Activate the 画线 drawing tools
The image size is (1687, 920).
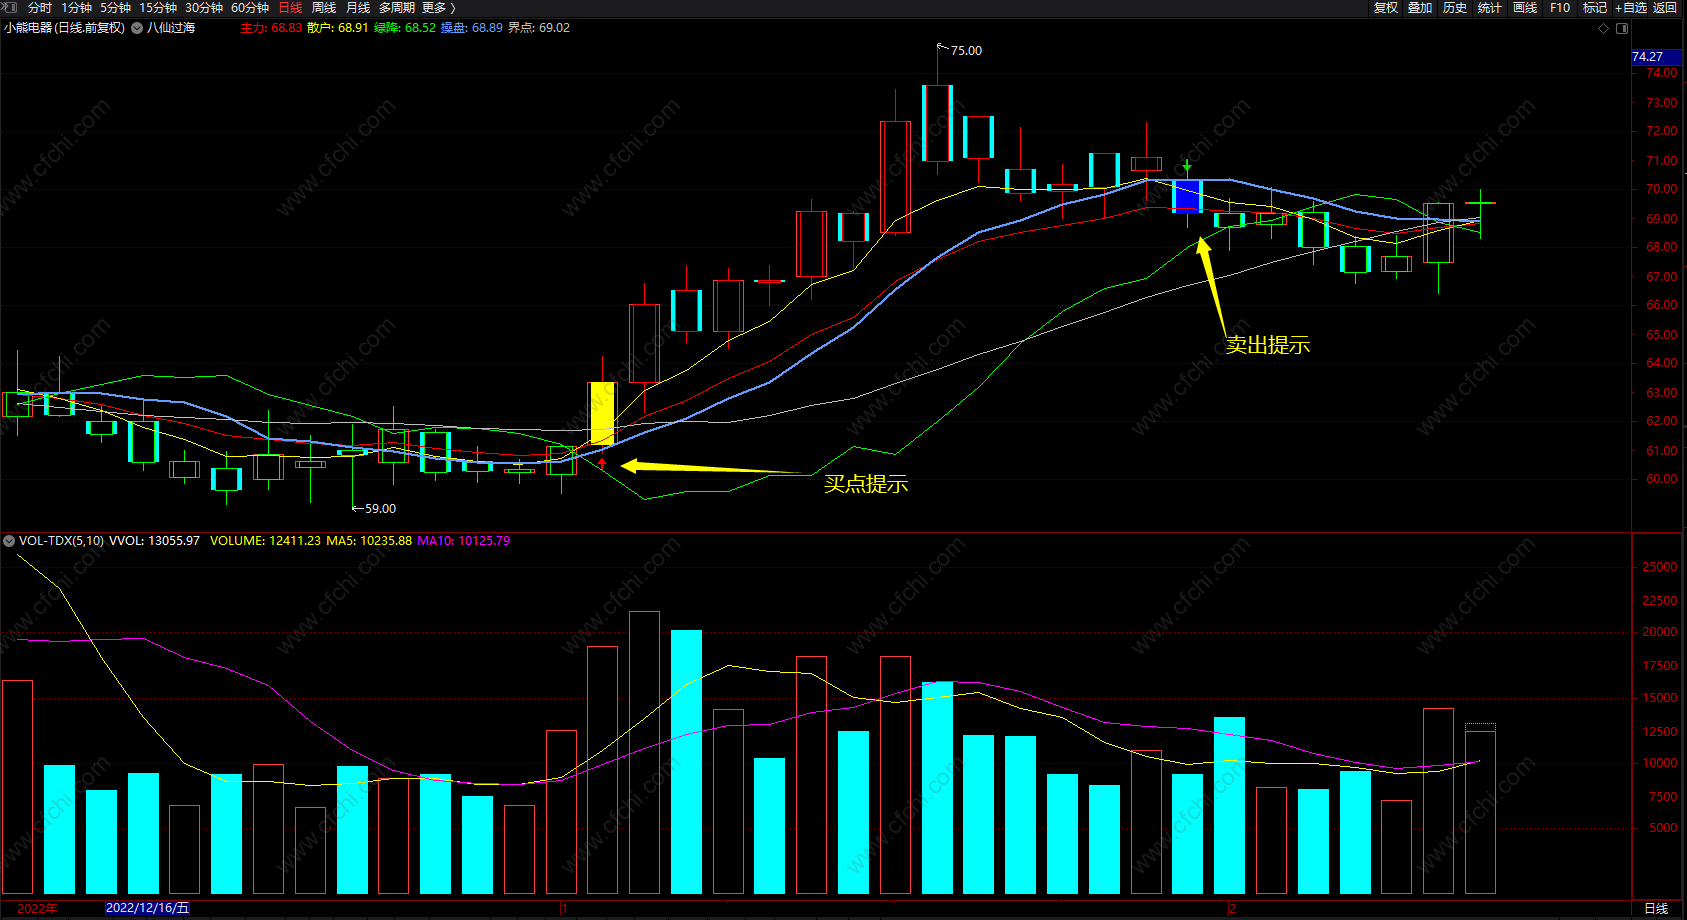pos(1525,7)
